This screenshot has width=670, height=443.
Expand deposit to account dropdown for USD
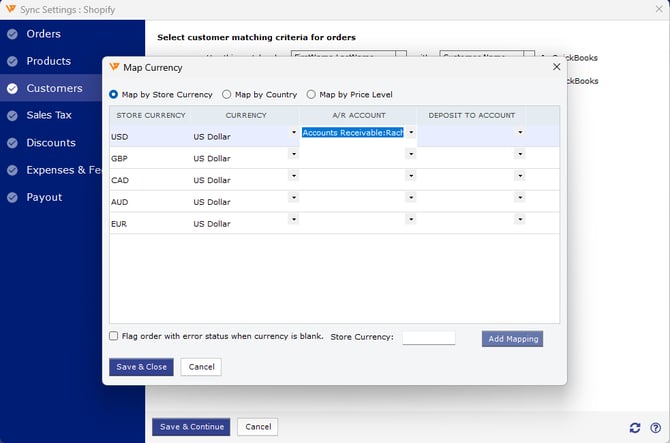click(x=519, y=132)
